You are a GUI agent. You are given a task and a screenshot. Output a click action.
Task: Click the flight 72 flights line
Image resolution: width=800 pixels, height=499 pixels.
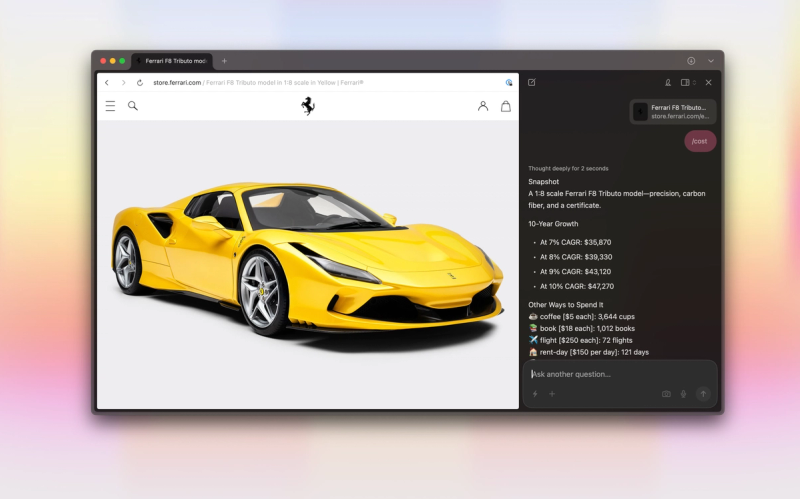click(x=581, y=340)
